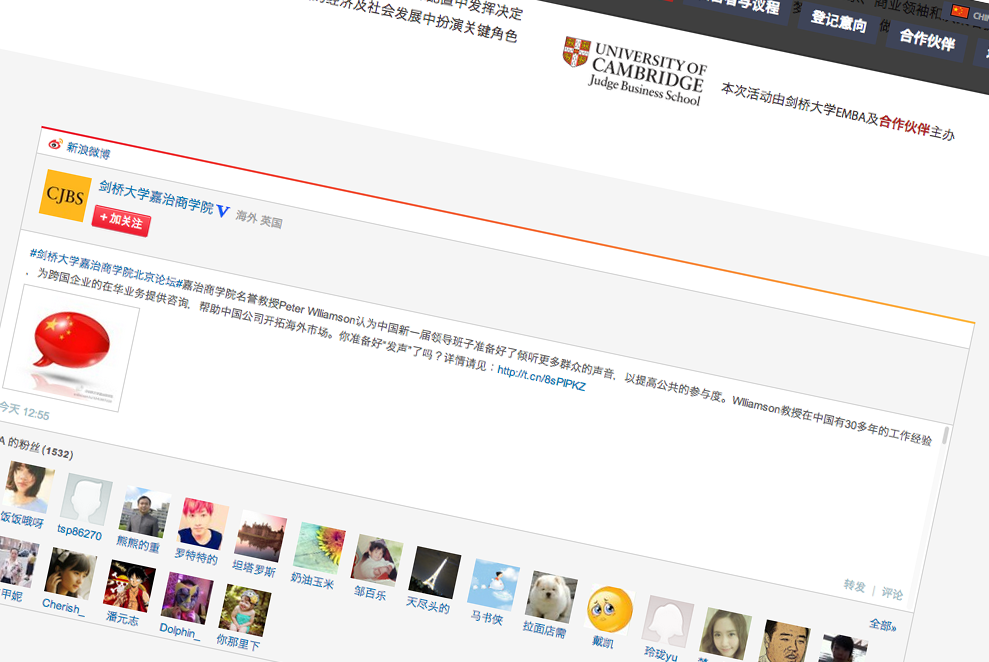The image size is (989, 662).
Task: Open the #剑桥大学嘉治商学院北京论坛# hashtag link
Action: point(106,268)
